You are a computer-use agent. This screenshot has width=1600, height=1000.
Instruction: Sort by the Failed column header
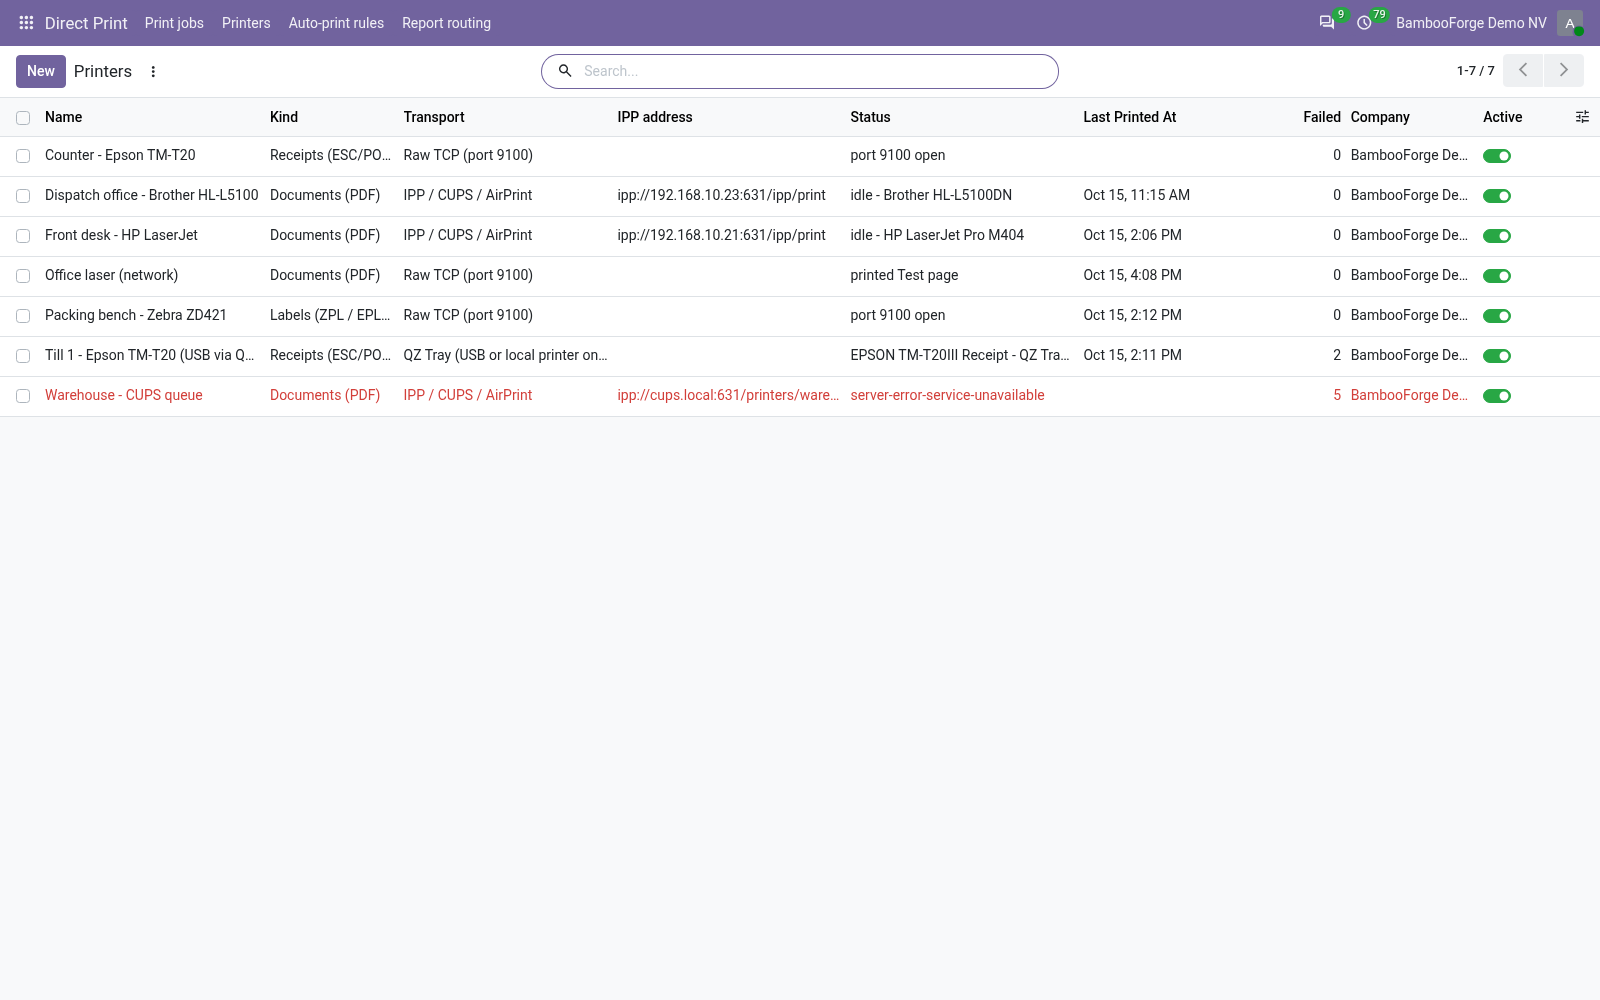pyautogui.click(x=1321, y=117)
